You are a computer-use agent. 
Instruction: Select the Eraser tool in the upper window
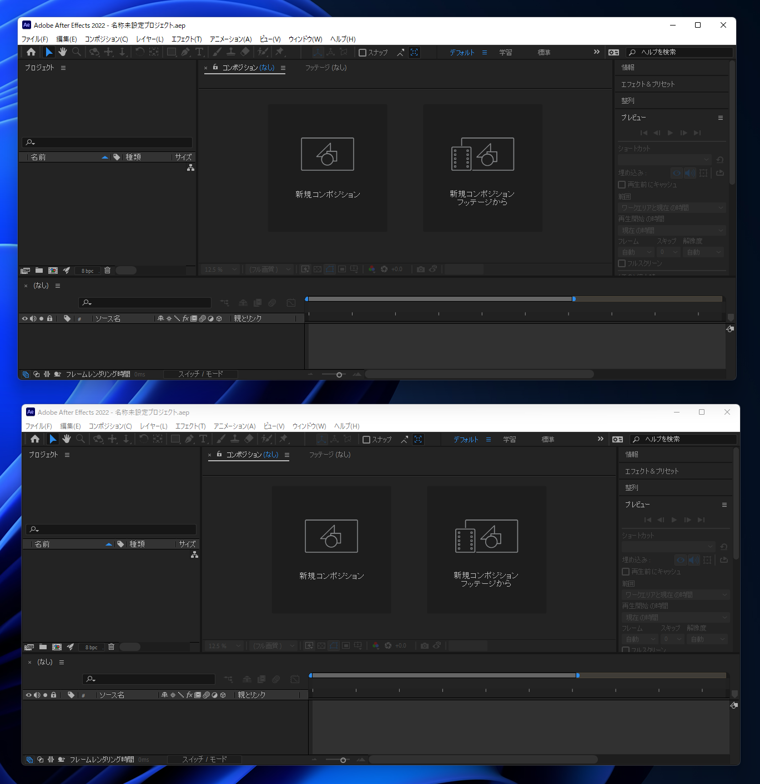point(245,52)
